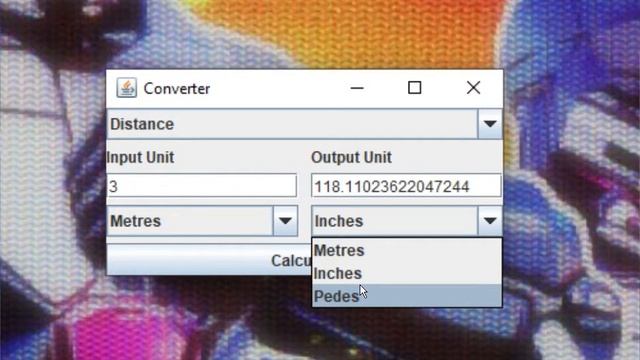The height and width of the screenshot is (360, 640).
Task: Click the Input Unit label
Action: [140, 158]
